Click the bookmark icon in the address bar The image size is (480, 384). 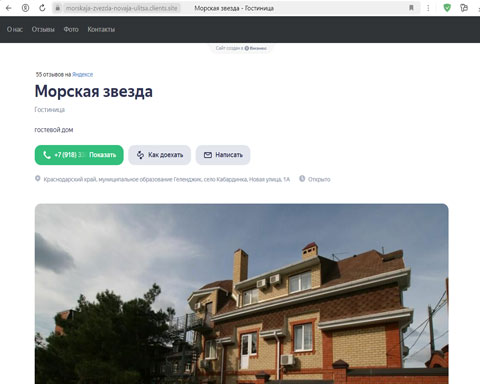pyautogui.click(x=411, y=8)
